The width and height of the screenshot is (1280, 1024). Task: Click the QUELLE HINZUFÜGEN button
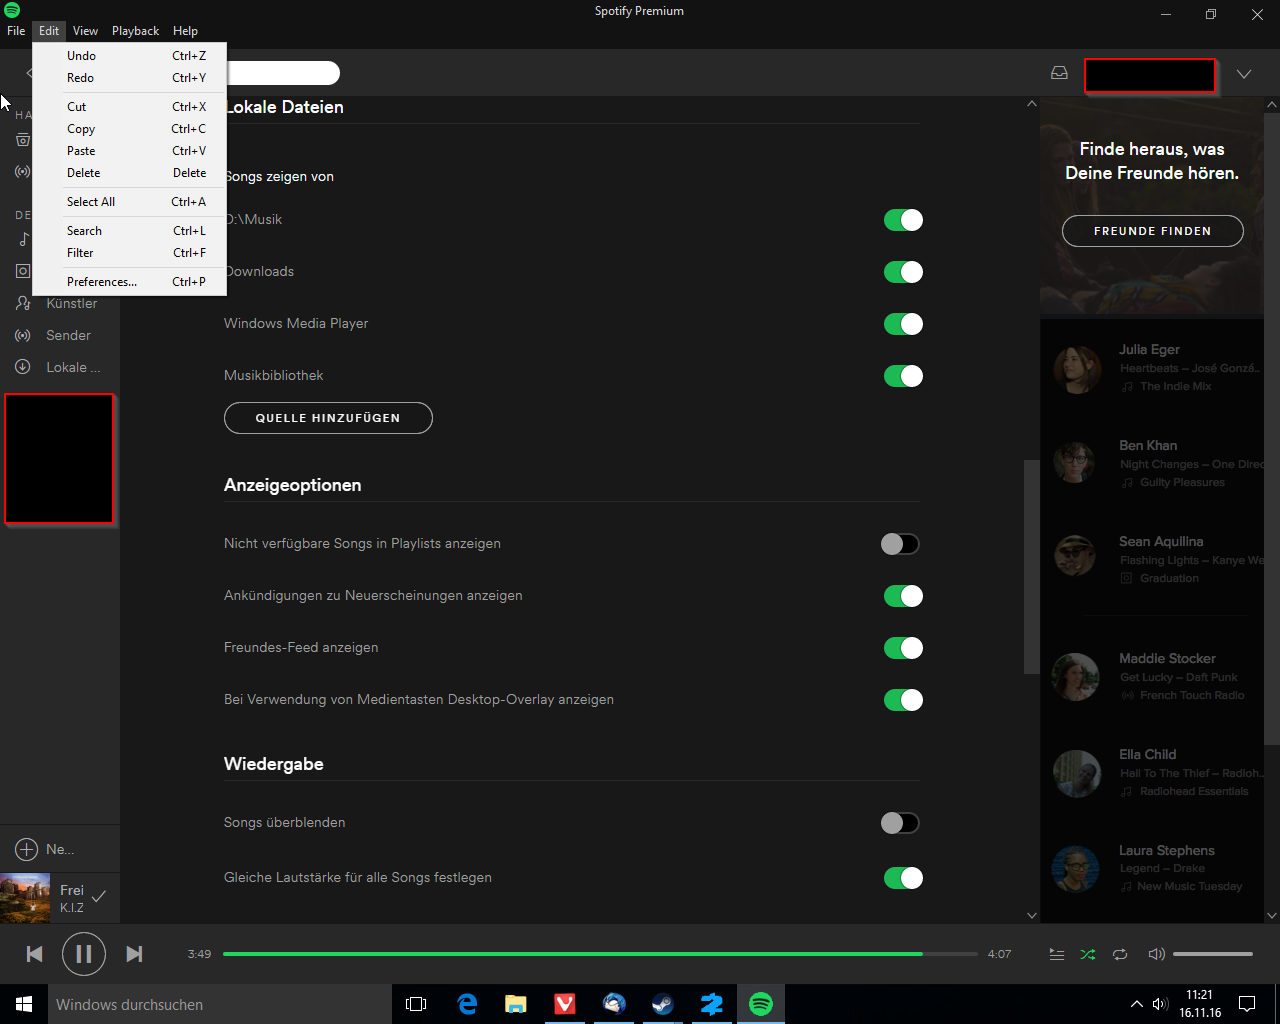tap(328, 418)
